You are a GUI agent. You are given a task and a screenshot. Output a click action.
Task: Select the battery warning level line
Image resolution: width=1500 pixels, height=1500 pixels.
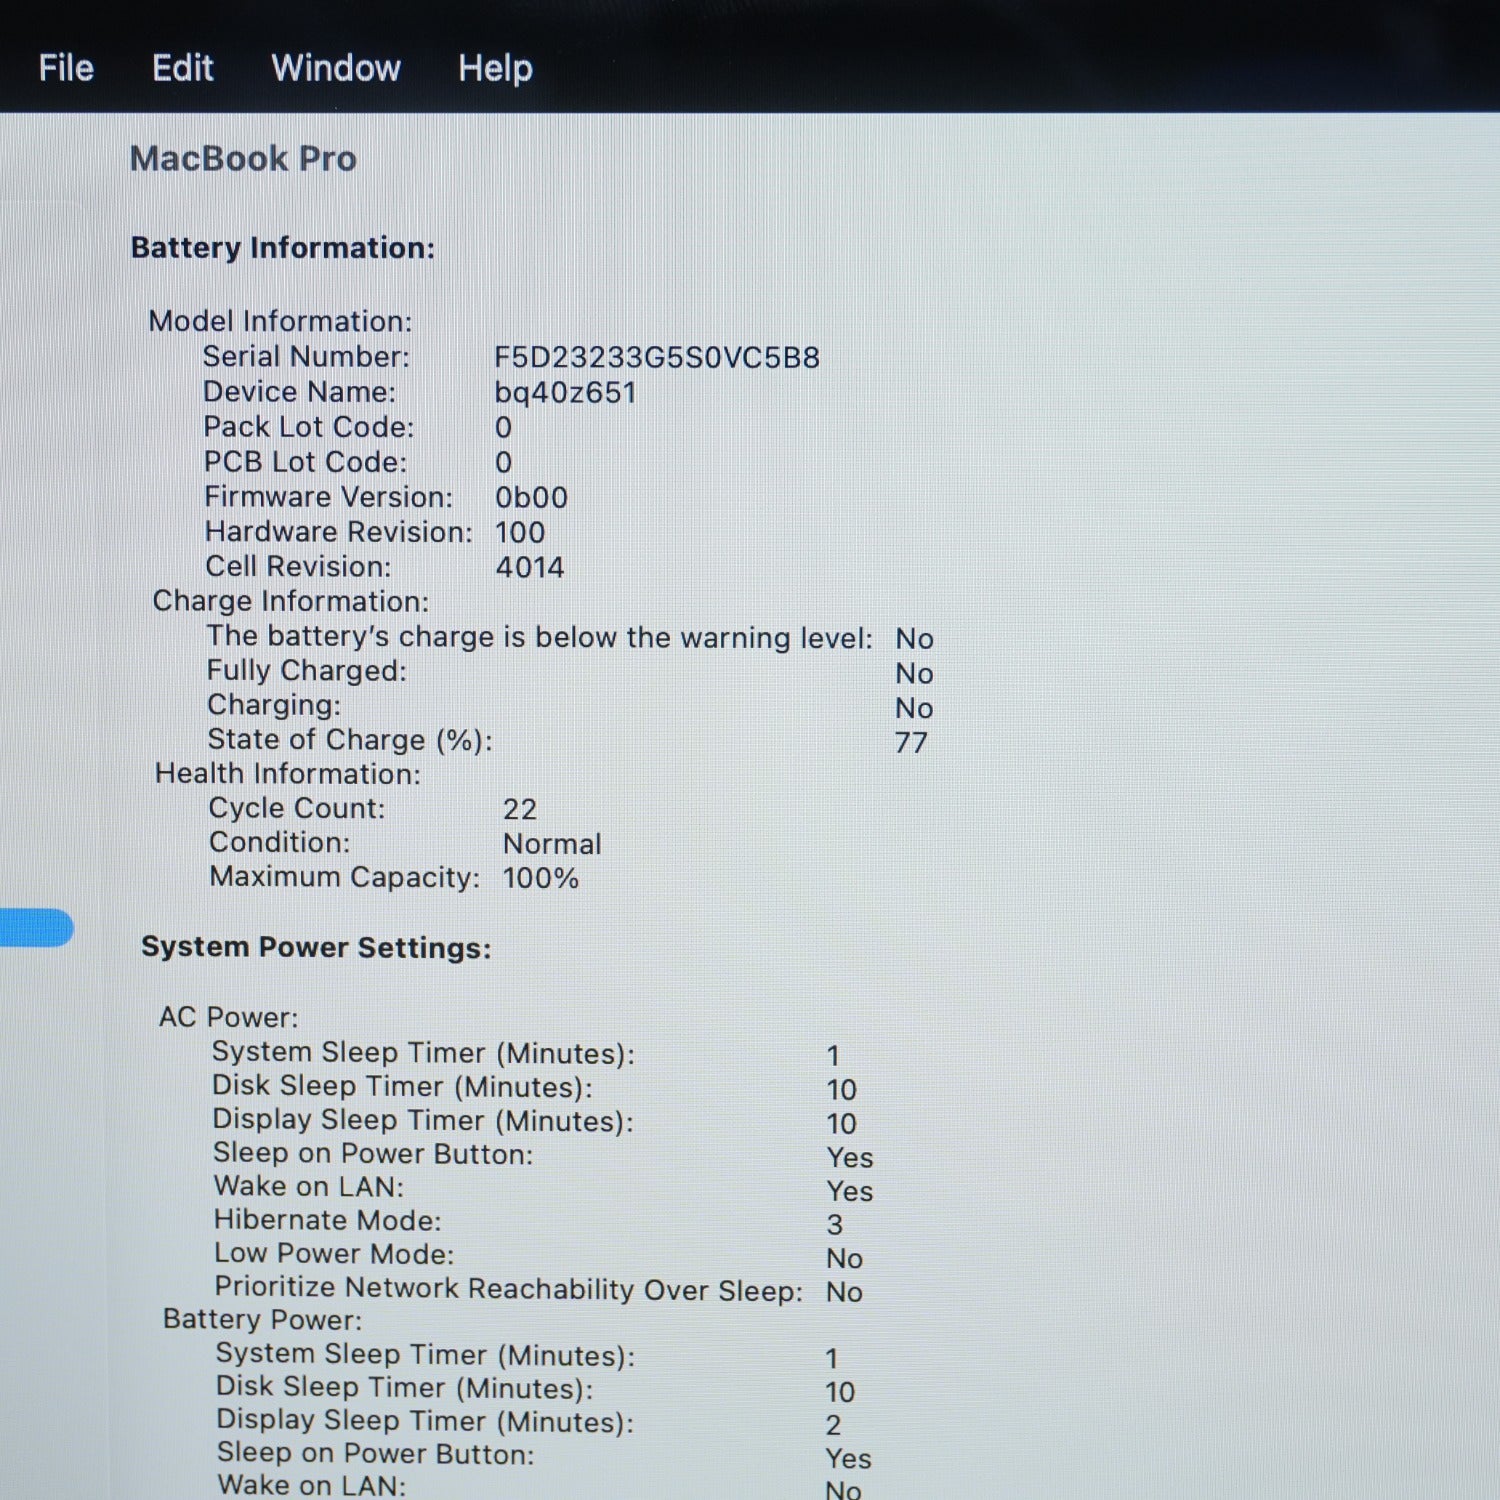coord(539,637)
